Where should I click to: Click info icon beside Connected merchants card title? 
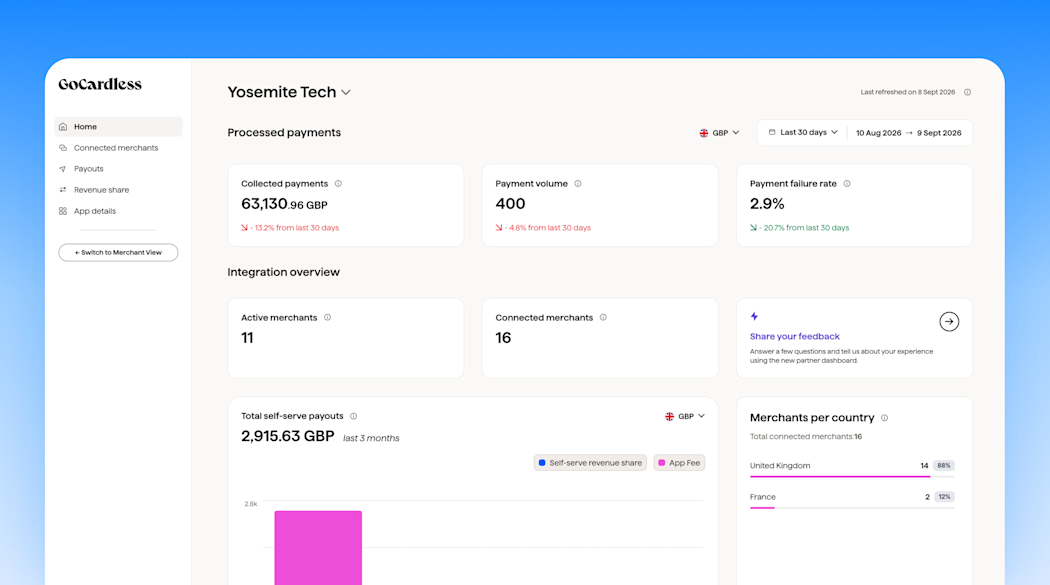pos(603,317)
